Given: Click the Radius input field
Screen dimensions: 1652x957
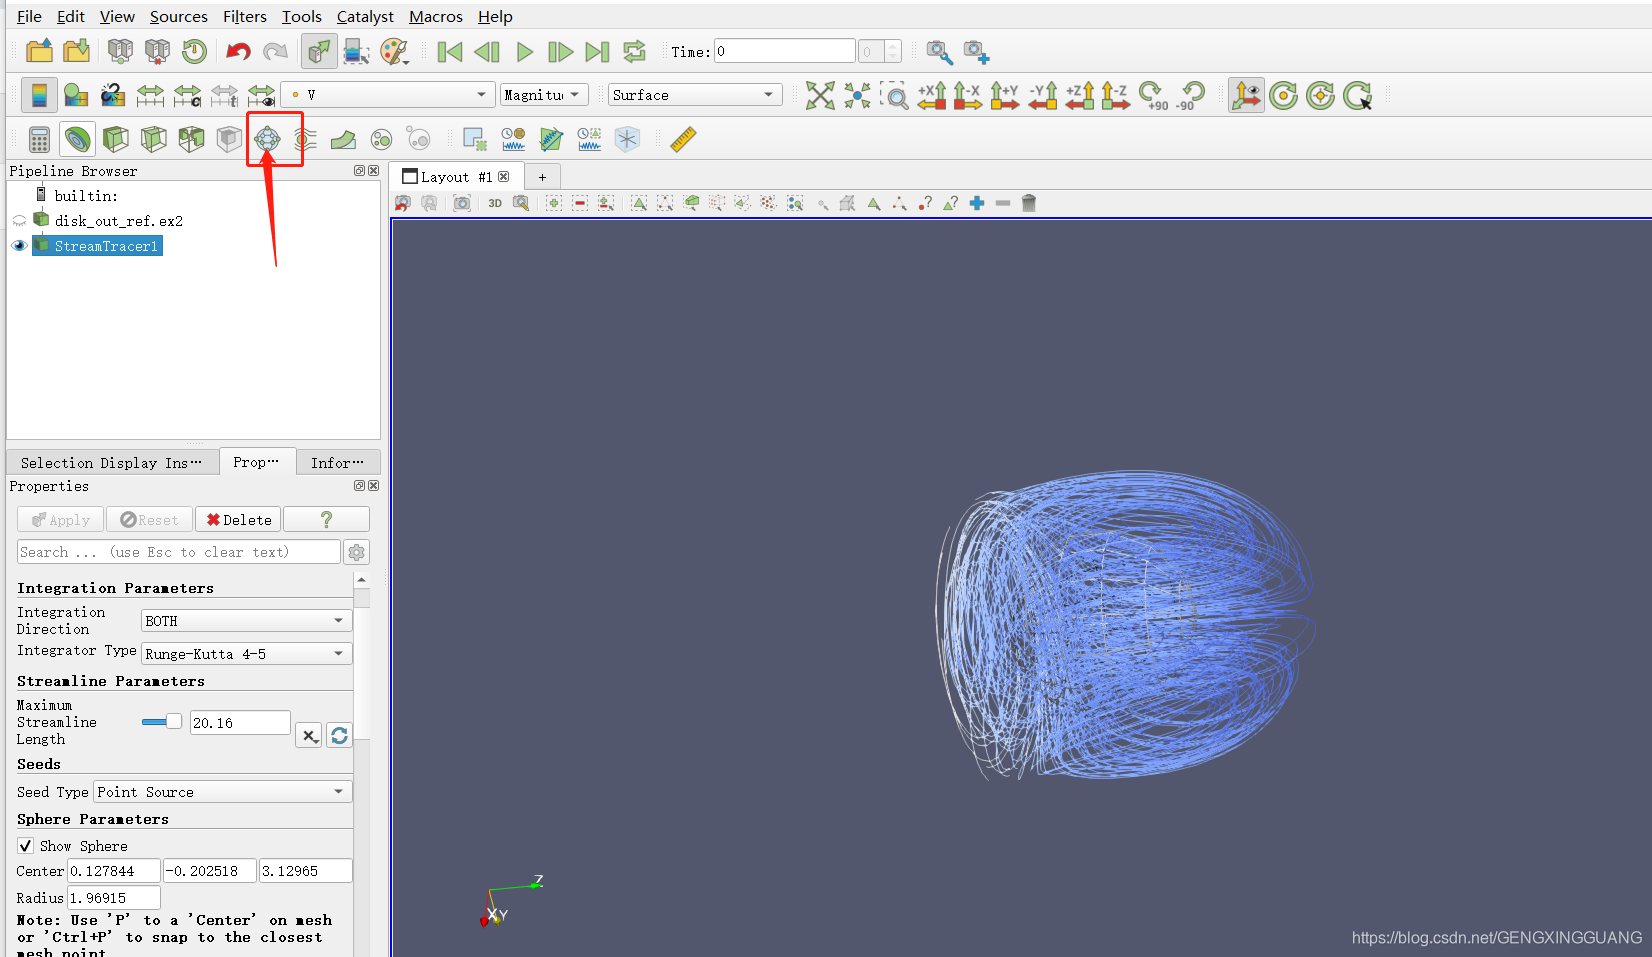Looking at the screenshot, I should 114,898.
